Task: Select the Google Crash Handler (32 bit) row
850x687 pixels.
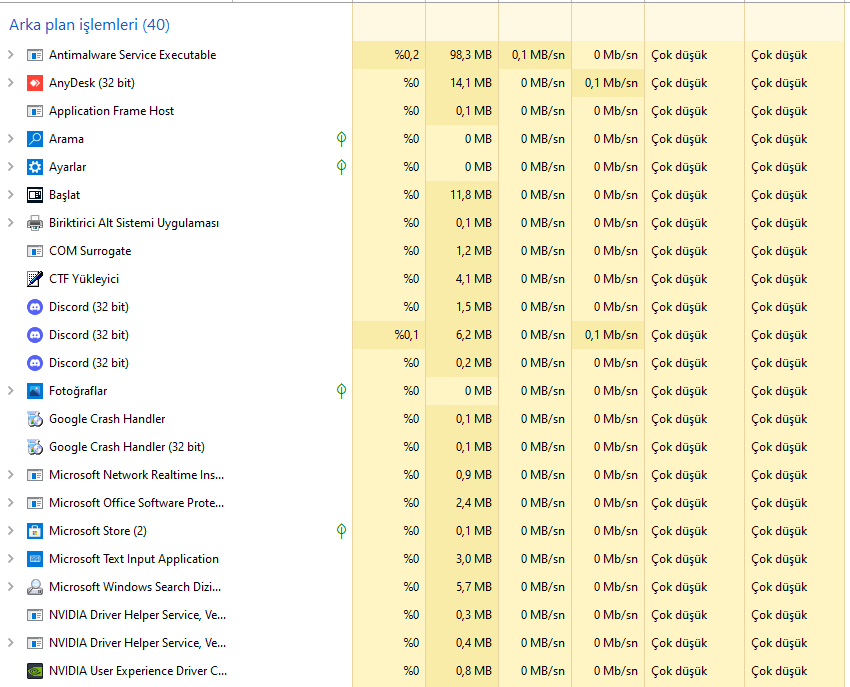Action: pos(126,447)
